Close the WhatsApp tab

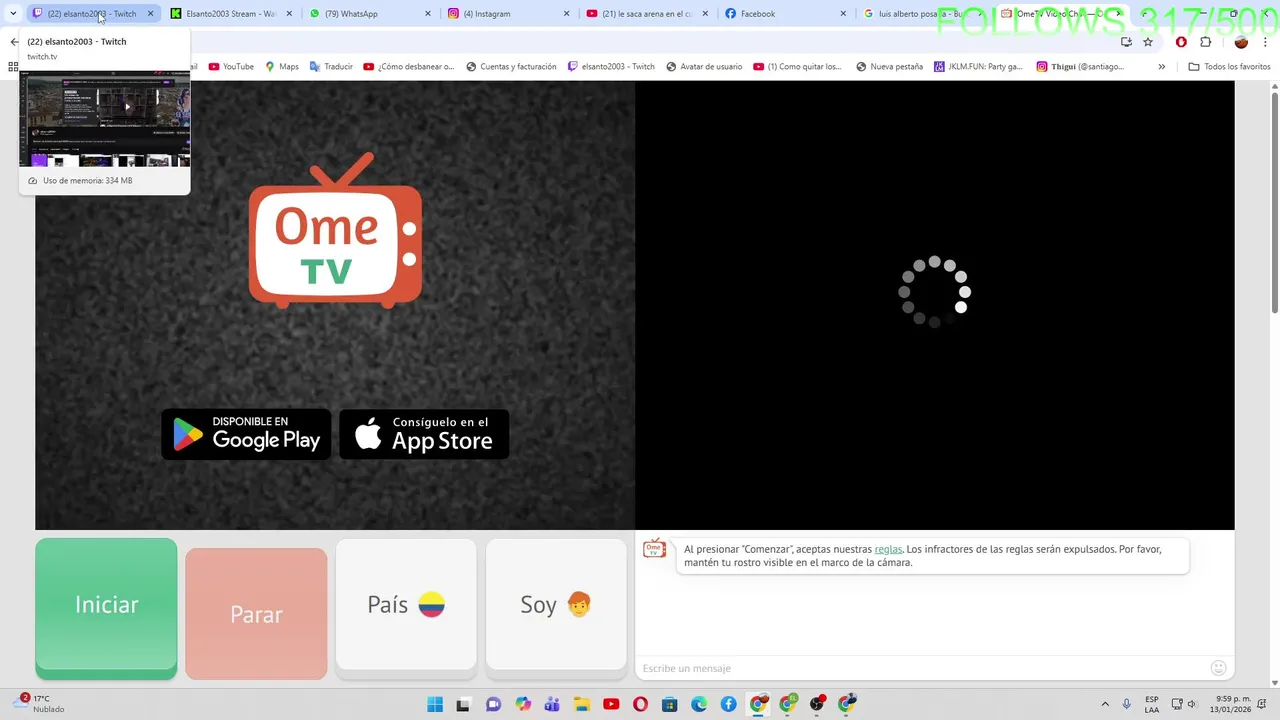coord(427,14)
